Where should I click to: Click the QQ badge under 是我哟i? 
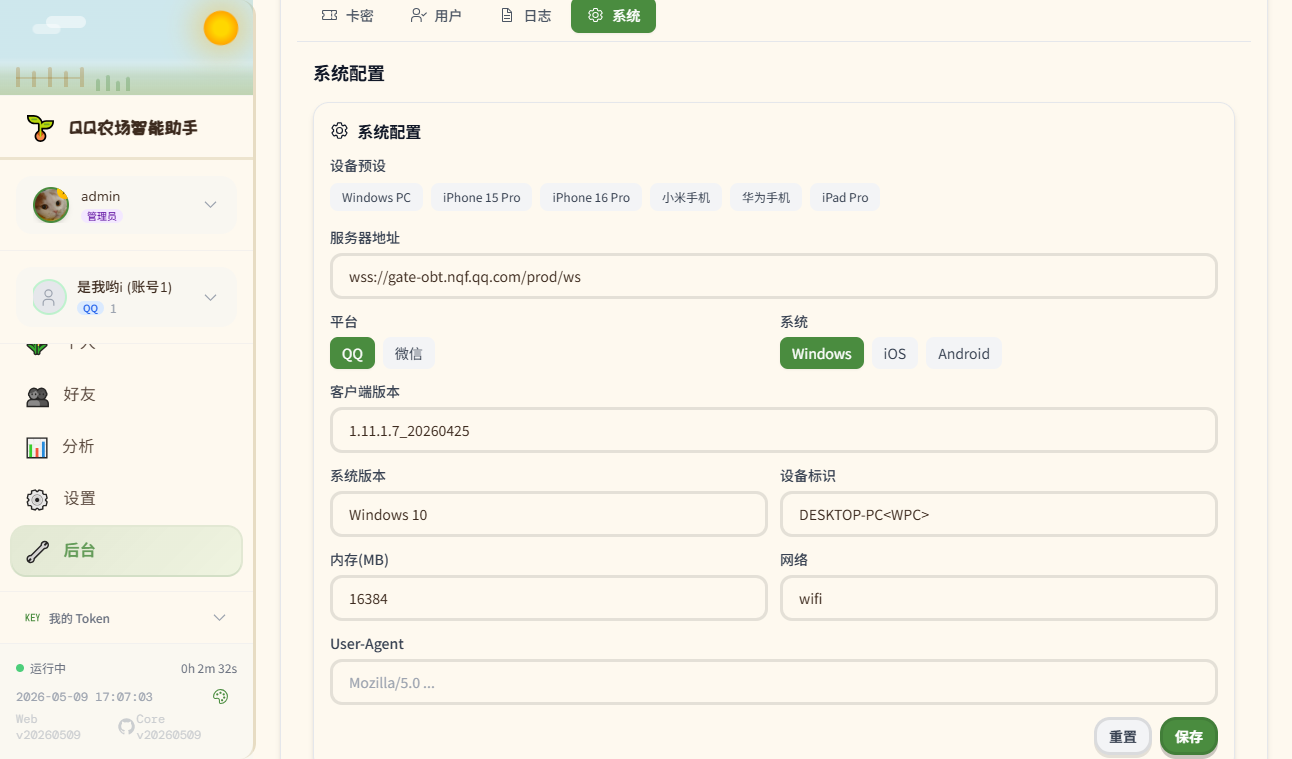[91, 309]
